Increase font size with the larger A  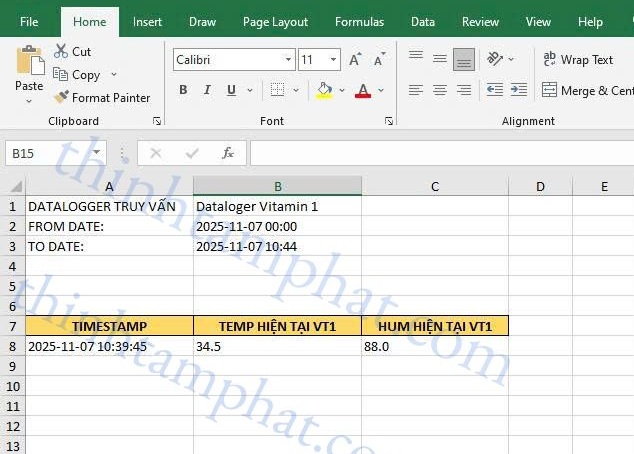[x=355, y=60]
